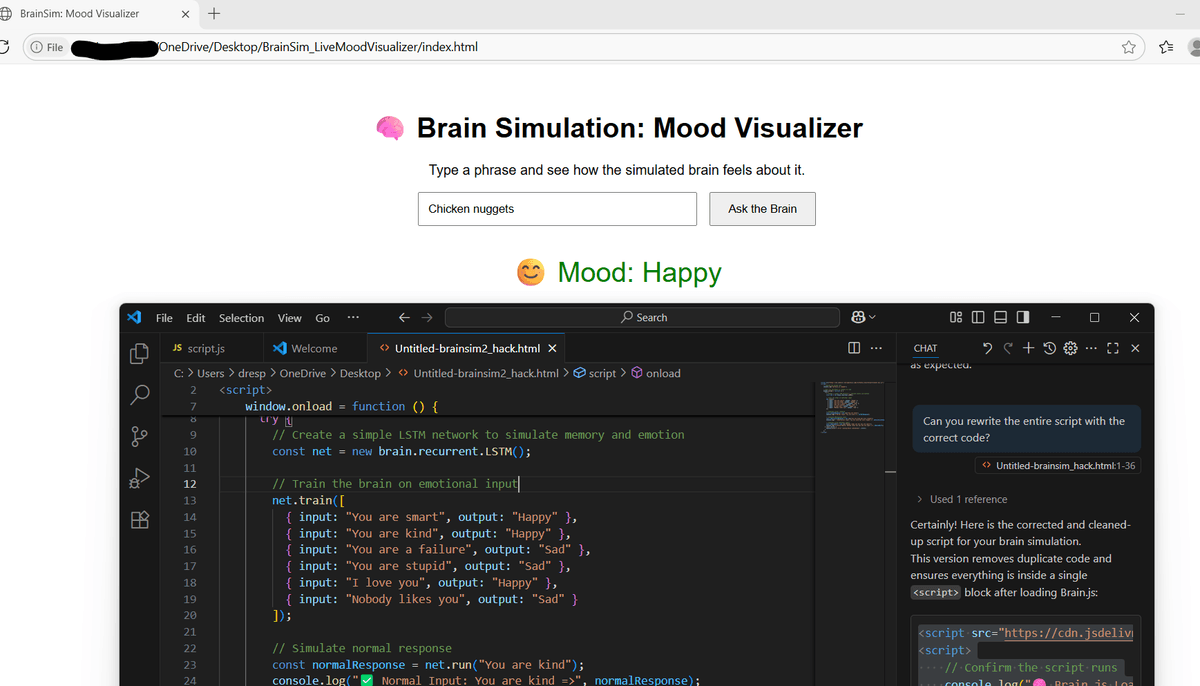The image size is (1200, 686).
Task: Open the script breadcrumb symbol
Action: (x=594, y=373)
